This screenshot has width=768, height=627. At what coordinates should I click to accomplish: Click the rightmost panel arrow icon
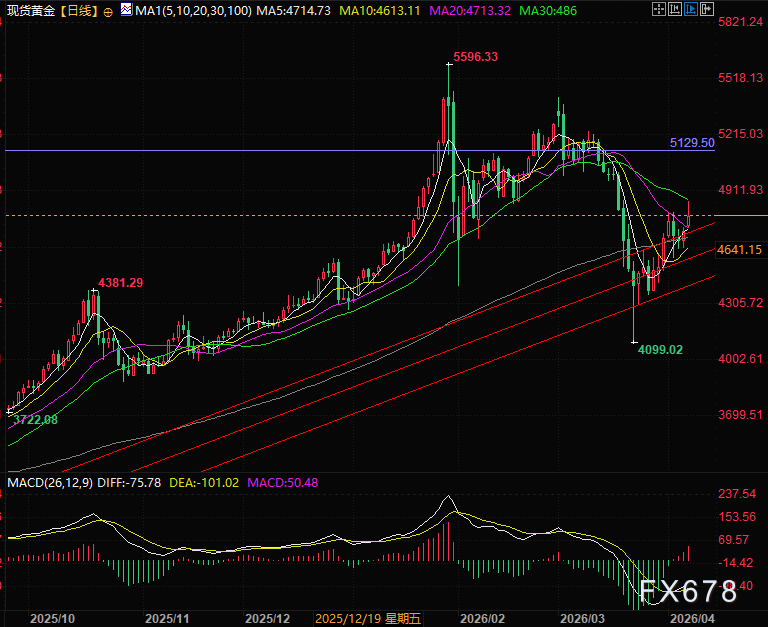pyautogui.click(x=709, y=9)
